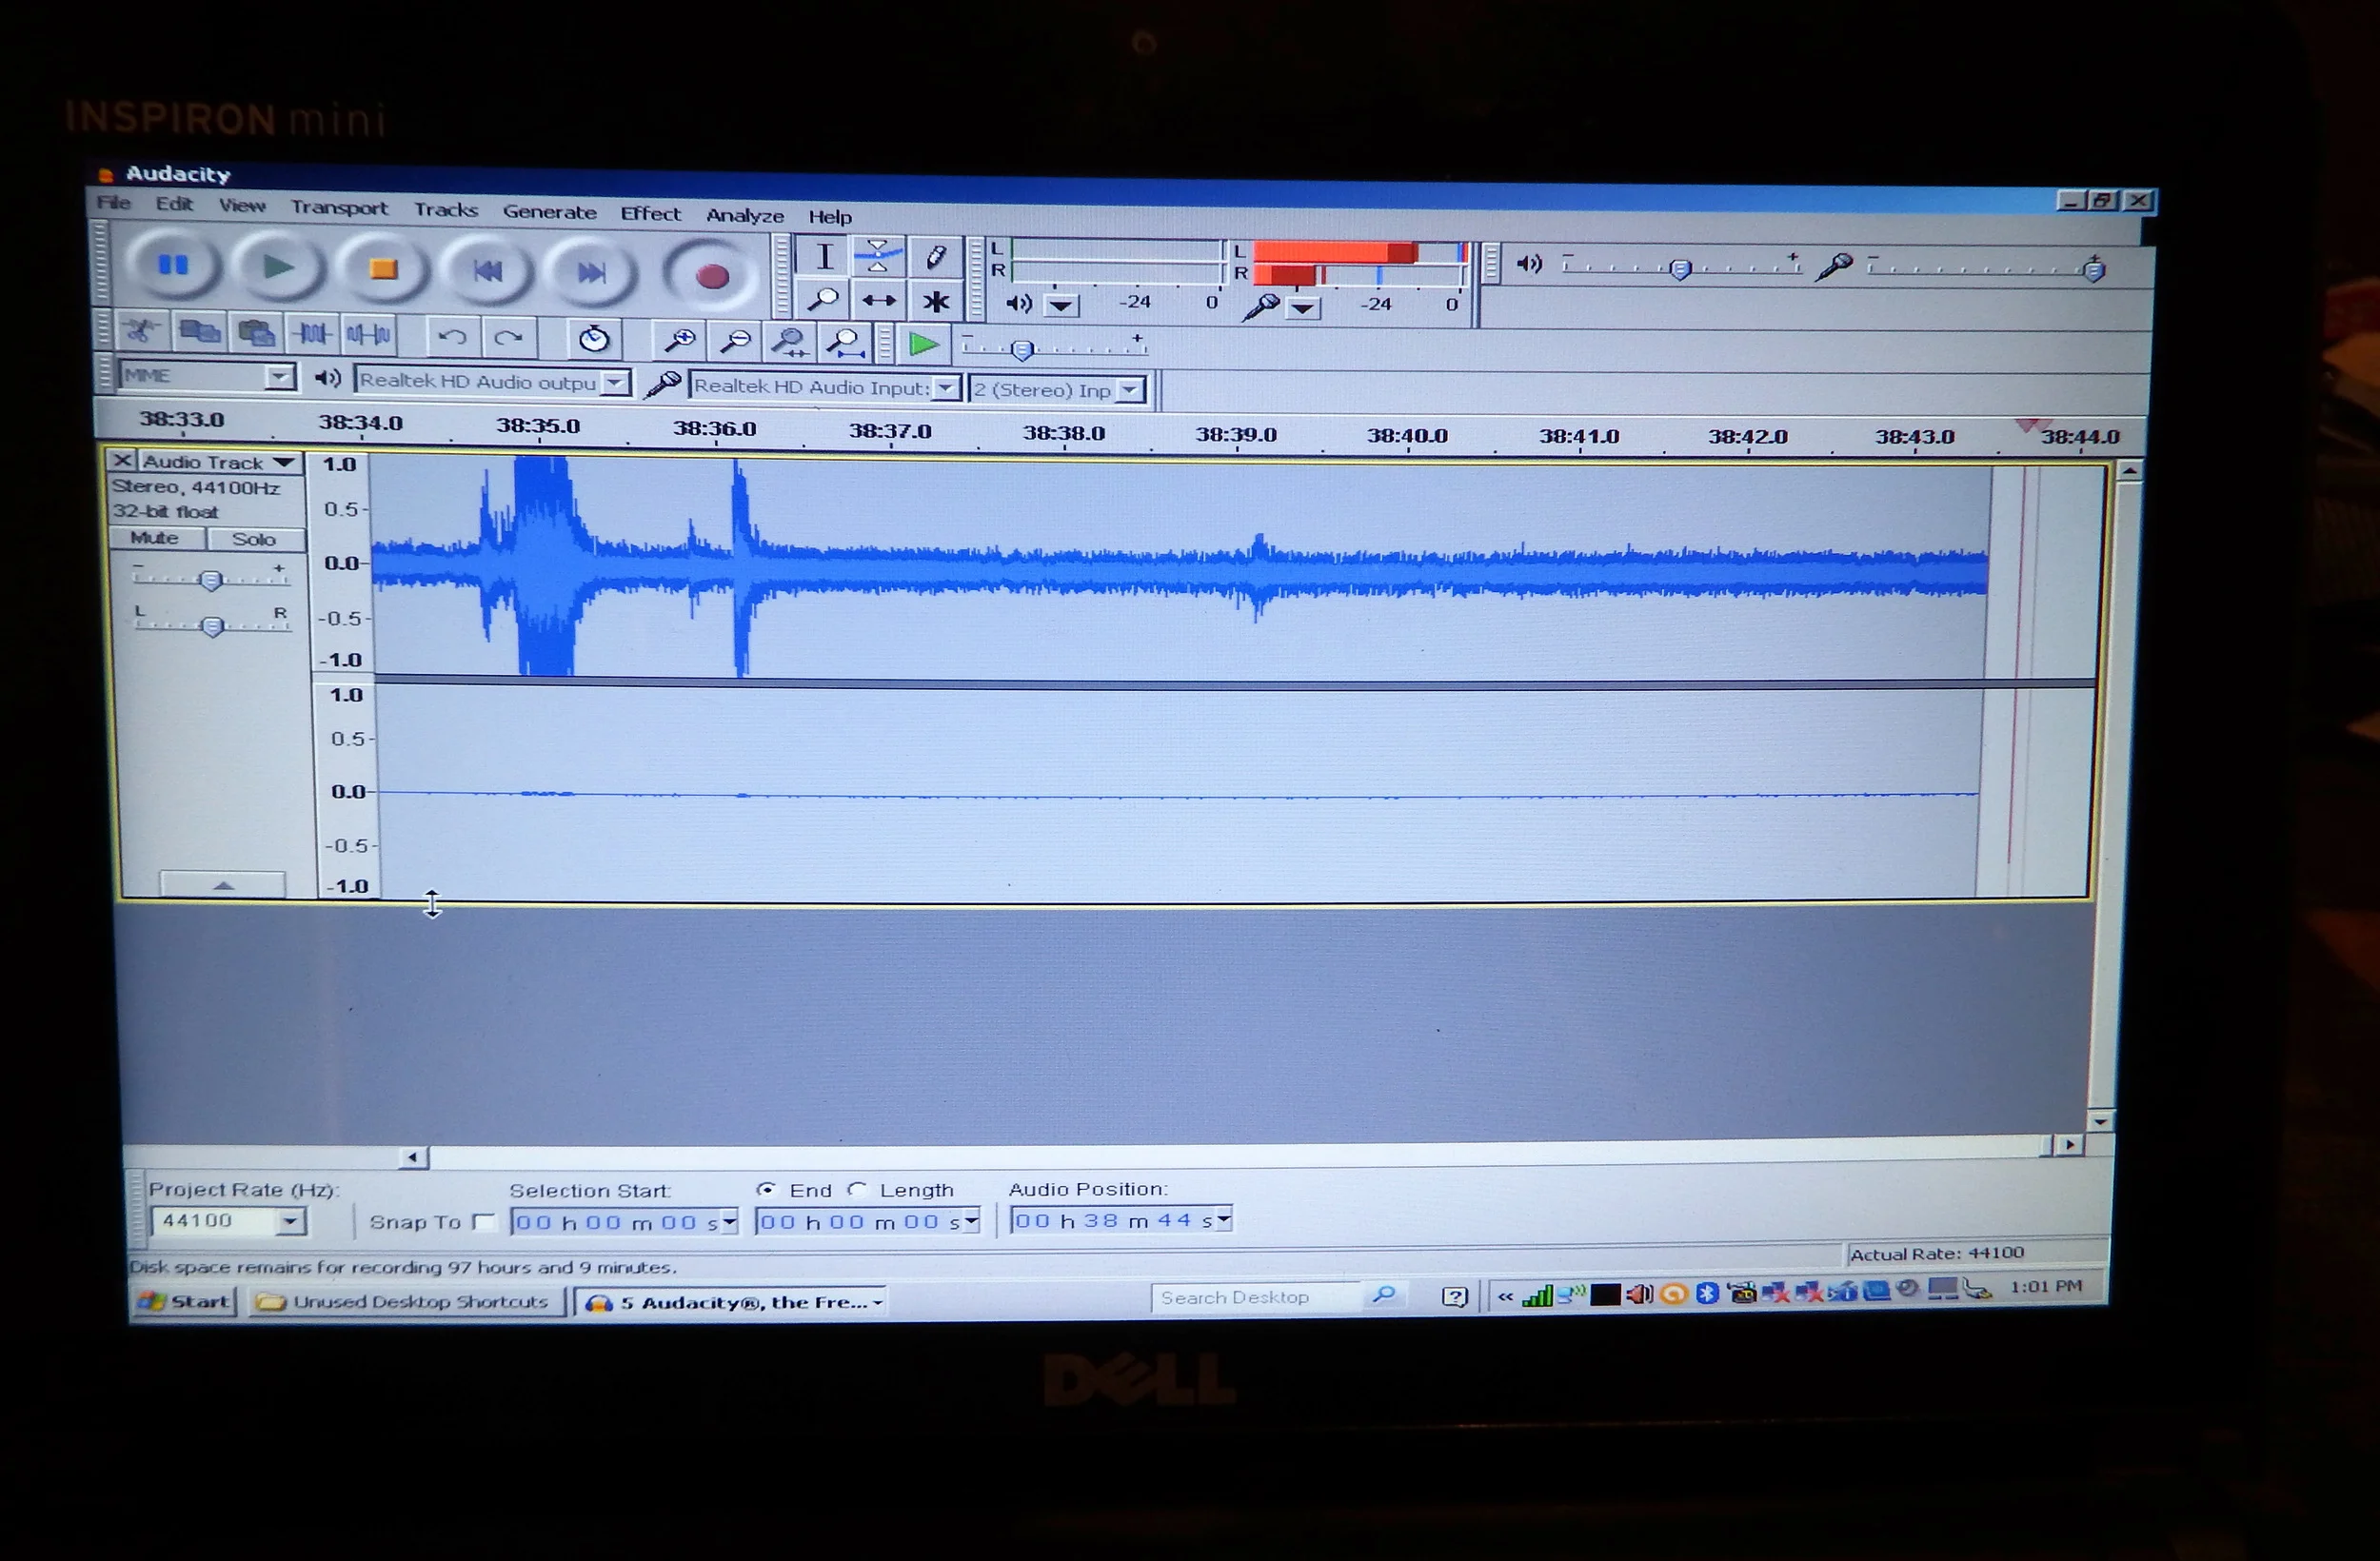Viewport: 2380px width, 1561px height.
Task: Skip to End button
Action: [x=591, y=273]
